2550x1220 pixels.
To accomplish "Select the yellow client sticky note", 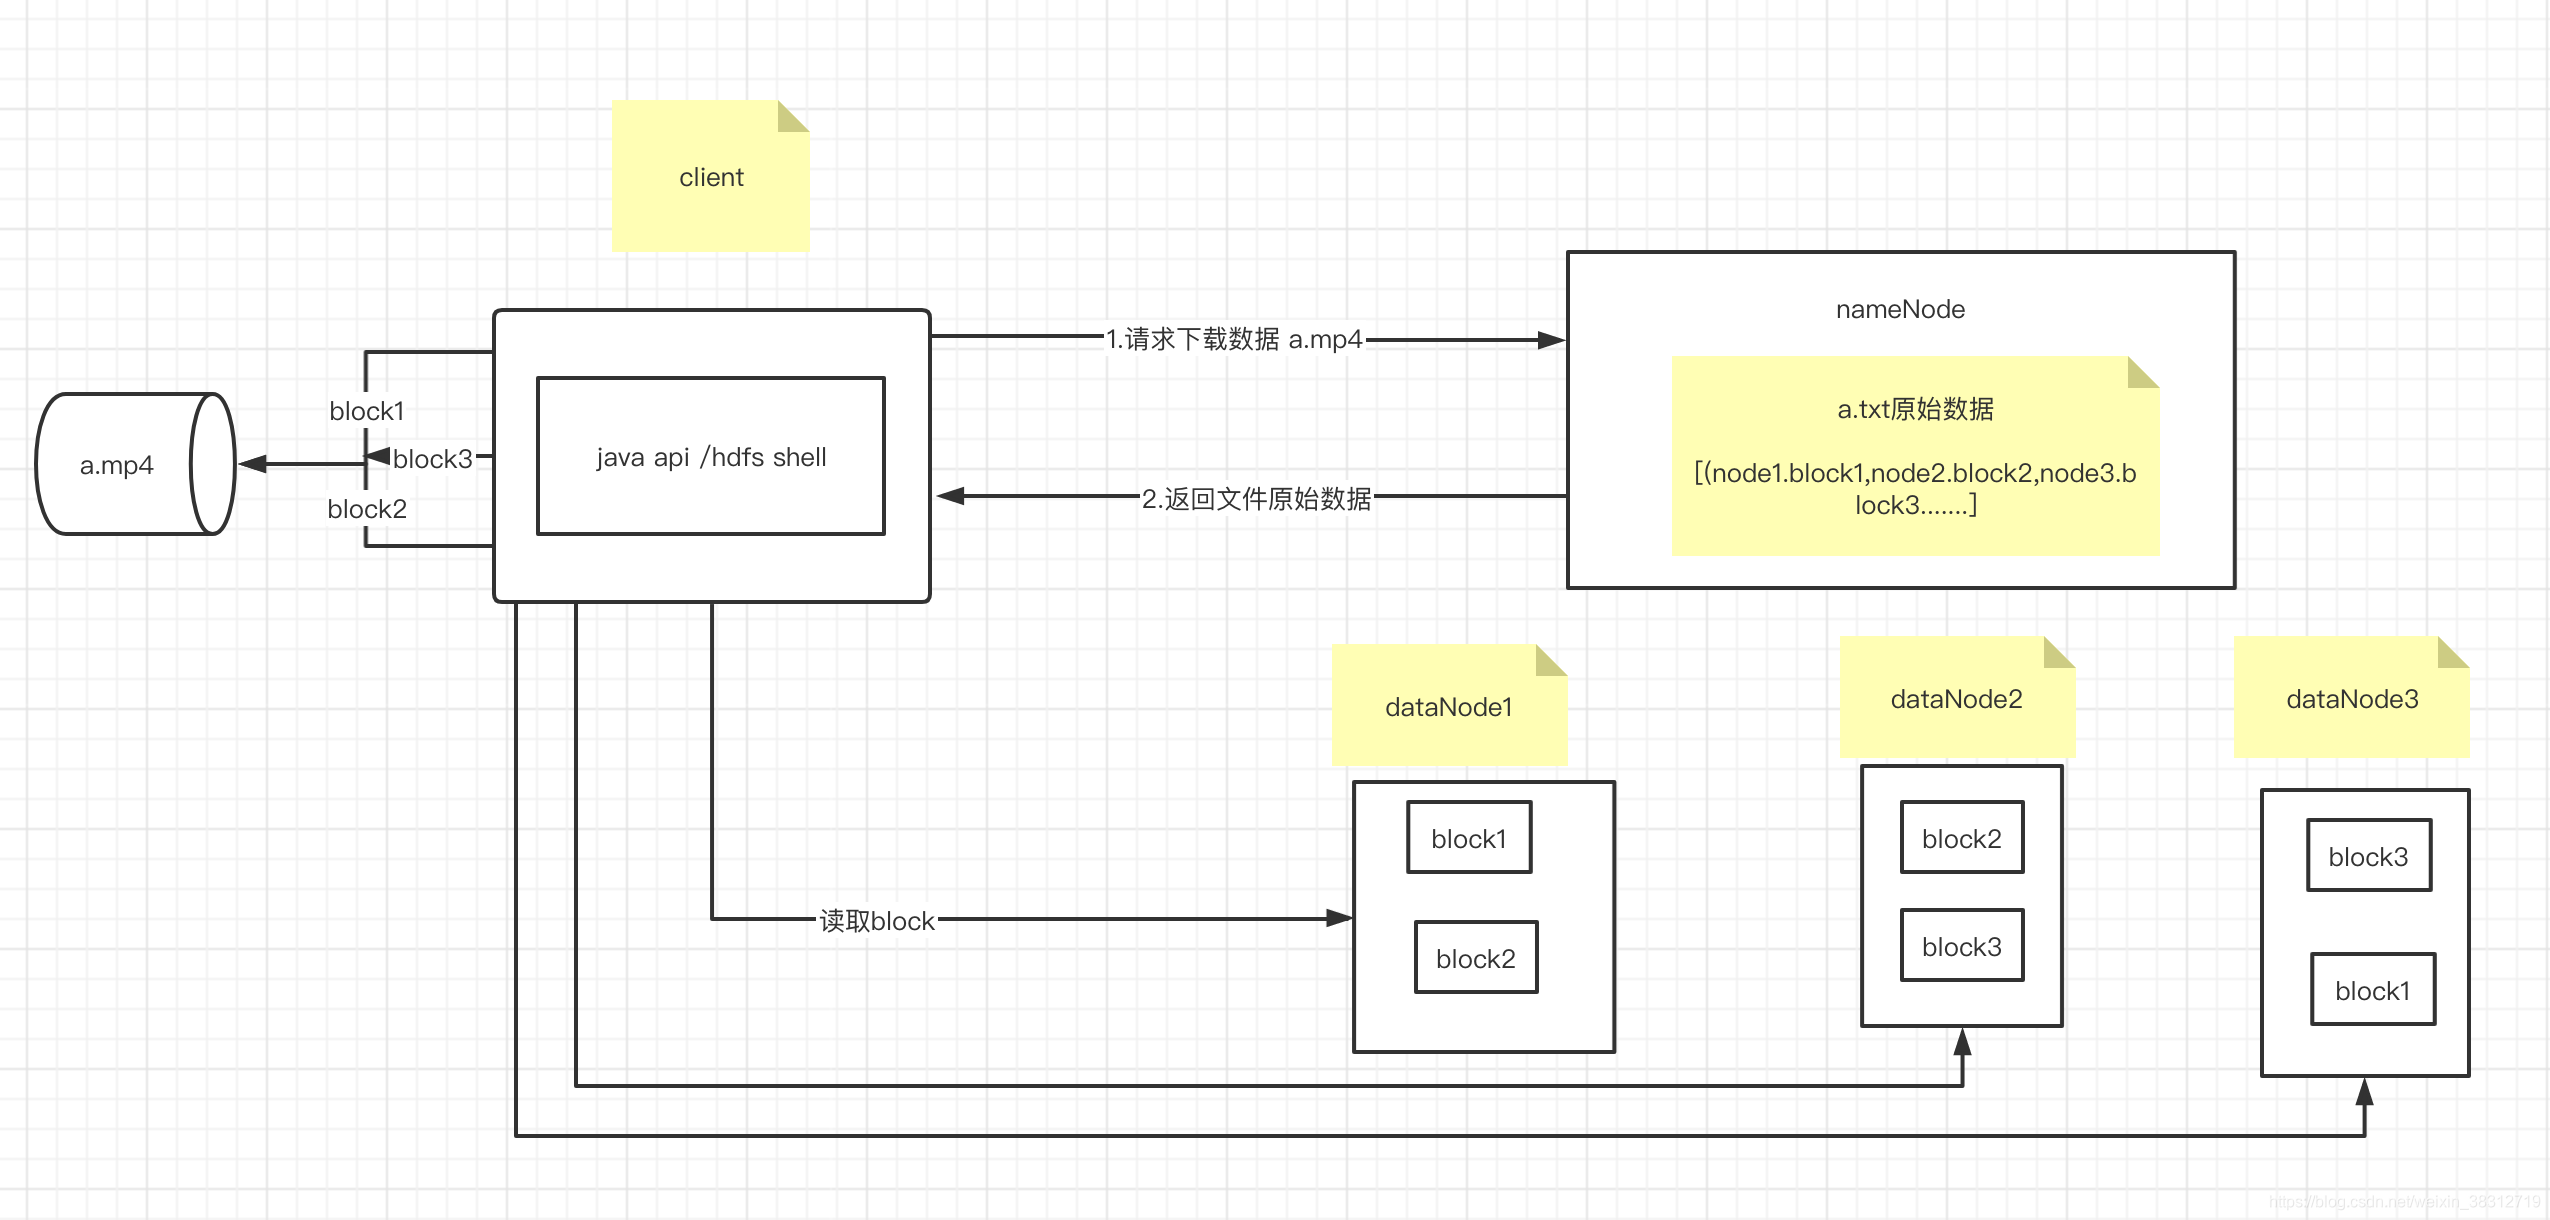I will point(710,176).
